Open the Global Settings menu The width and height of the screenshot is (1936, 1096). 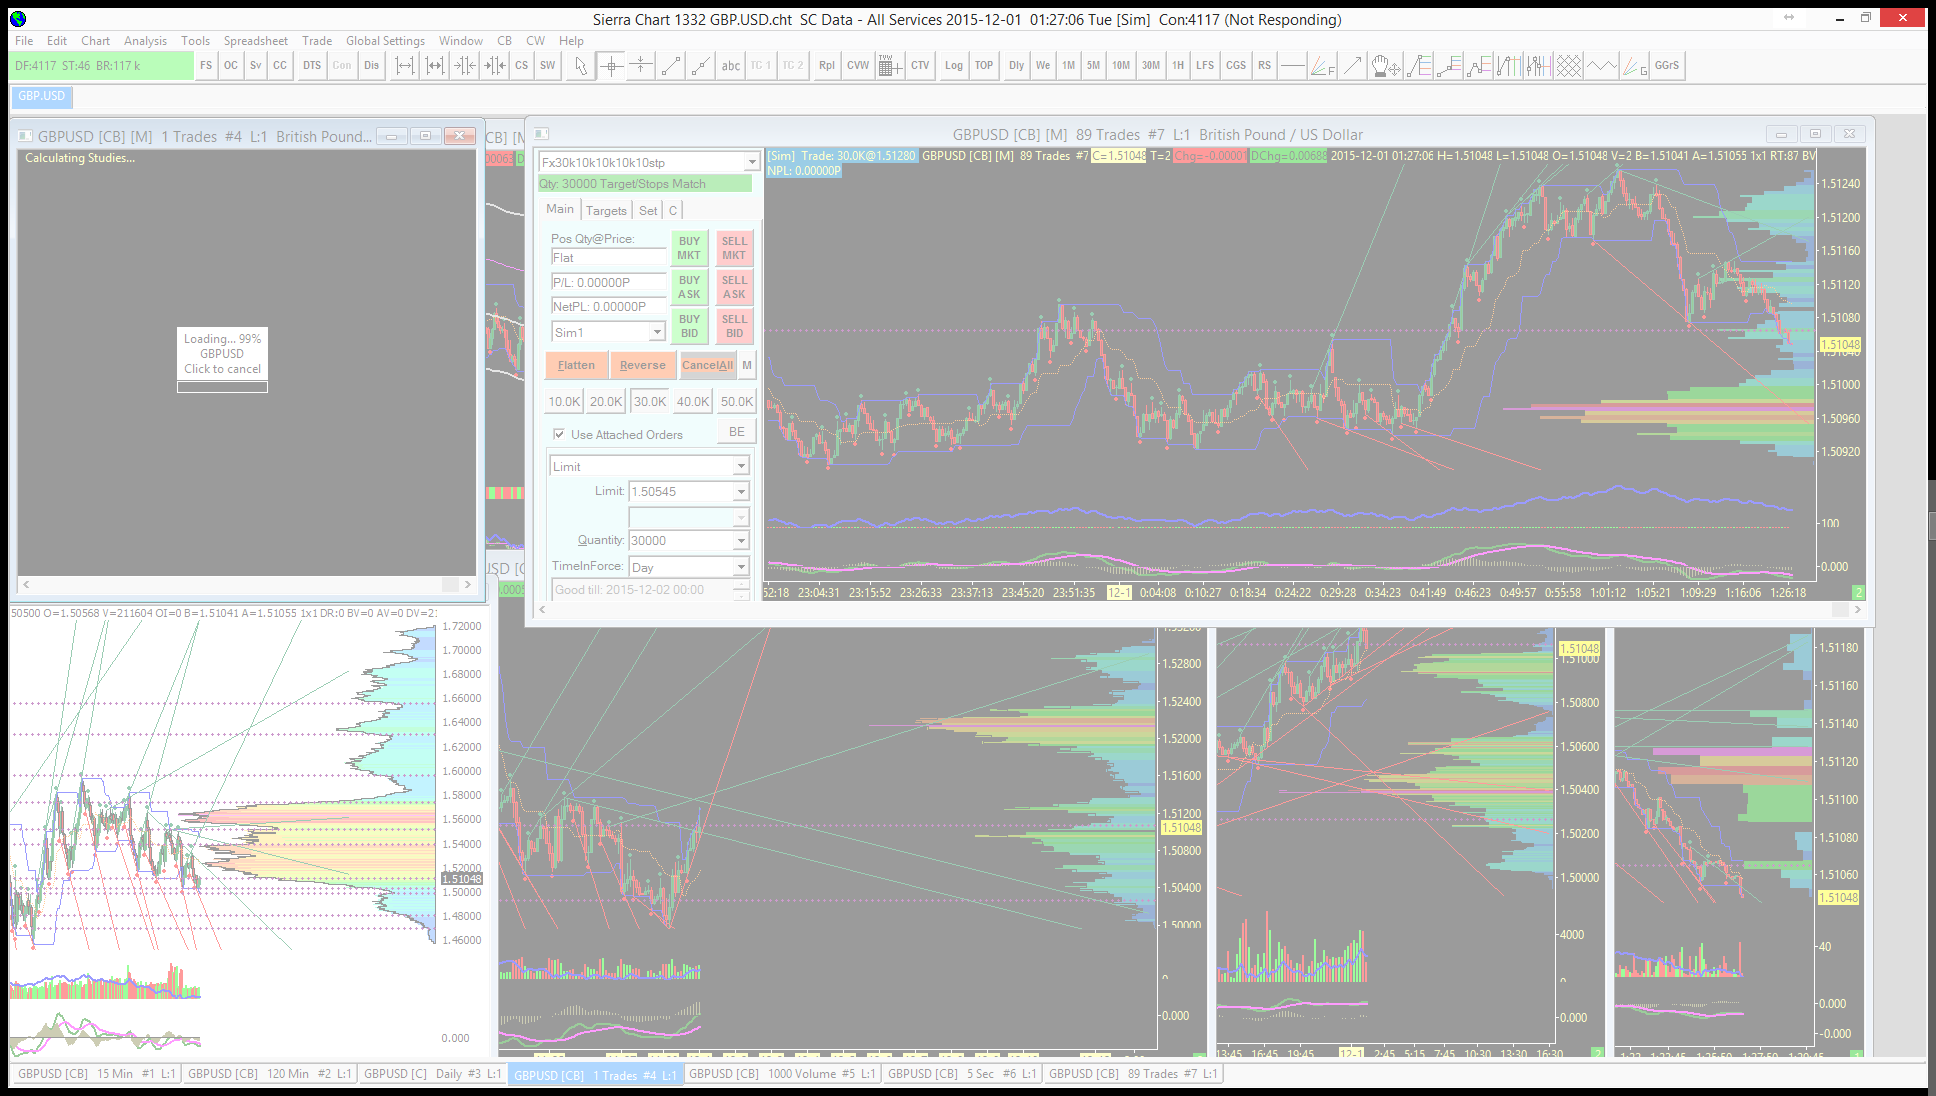(385, 41)
